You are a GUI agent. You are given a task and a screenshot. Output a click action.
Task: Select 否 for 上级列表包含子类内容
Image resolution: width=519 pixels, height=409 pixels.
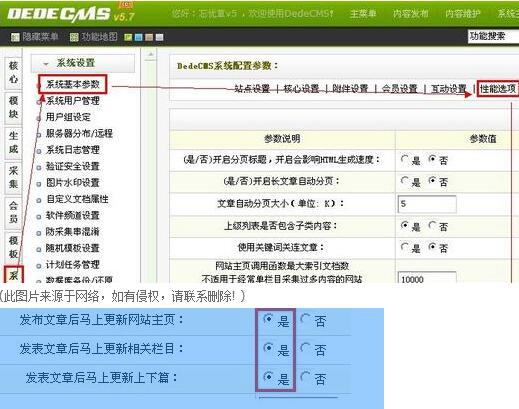point(432,226)
